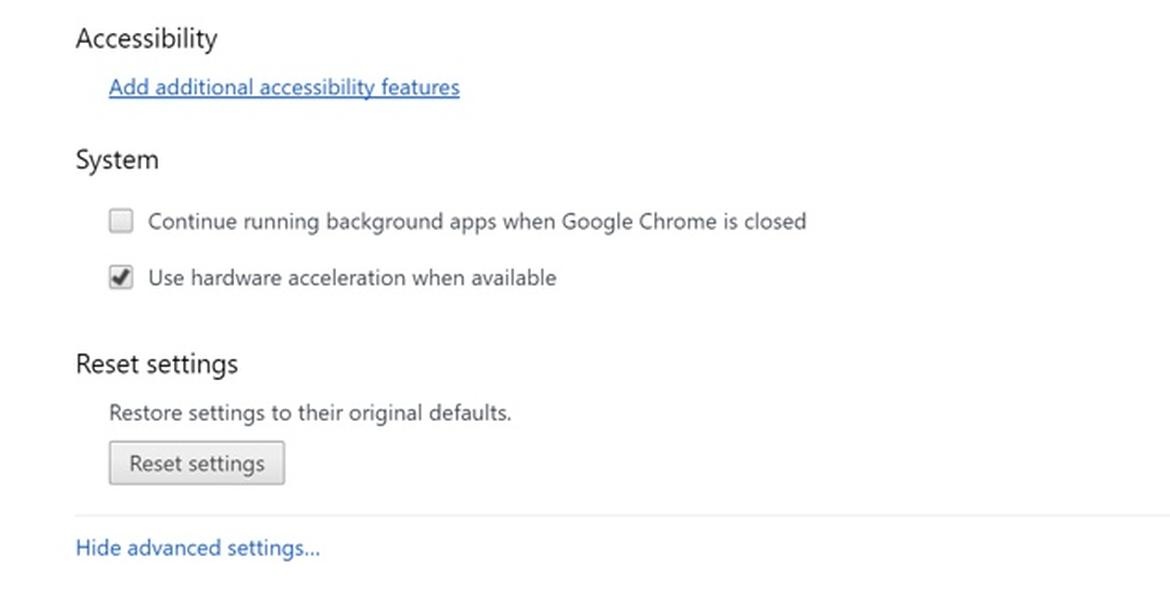Click the Restore settings to original defaults text
The width and height of the screenshot is (1170, 589).
tap(310, 412)
